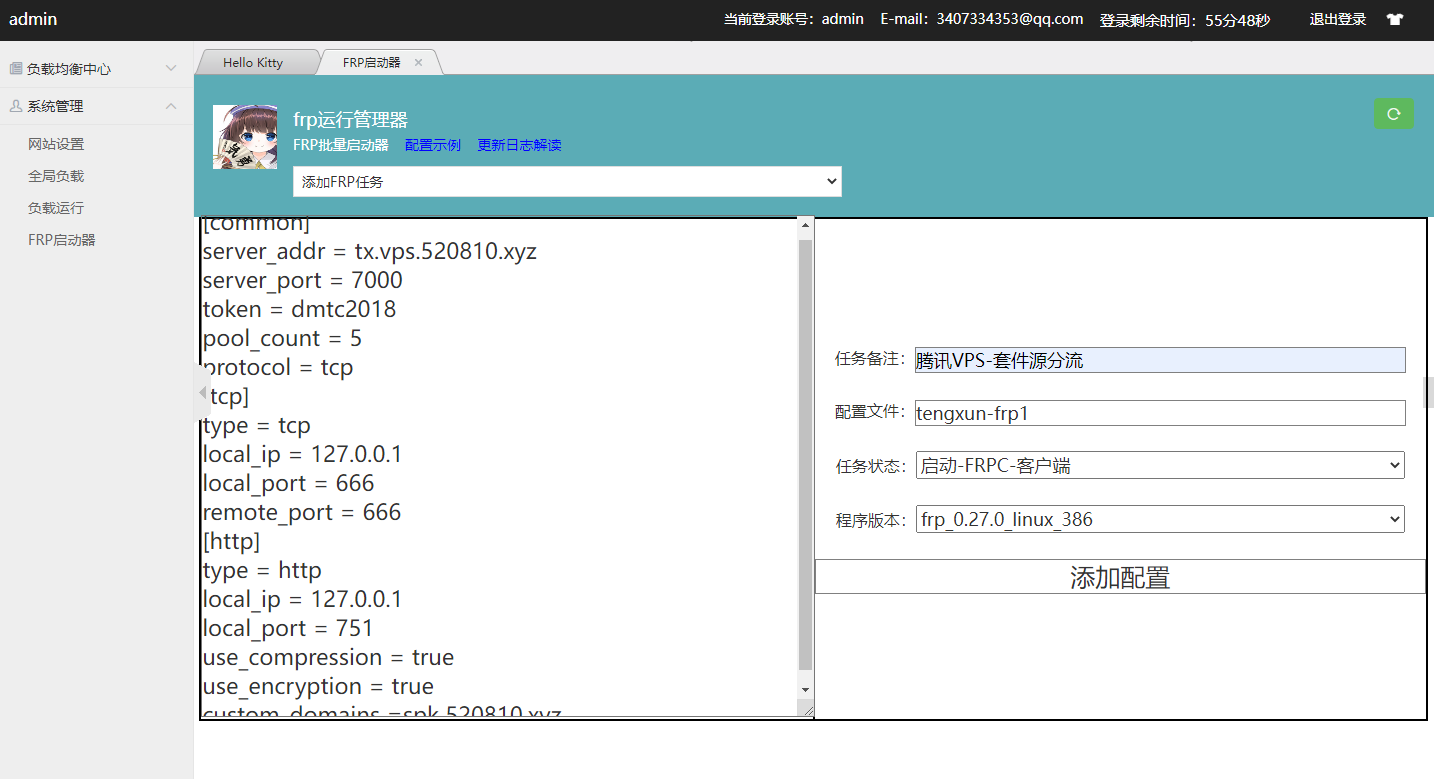
Task: Click the shirt theme icon in the top bar
Action: (x=1394, y=18)
